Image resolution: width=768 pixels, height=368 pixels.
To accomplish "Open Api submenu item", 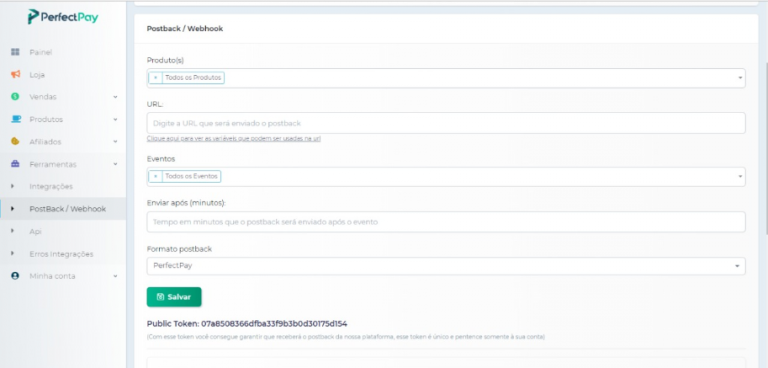I will tap(35, 231).
